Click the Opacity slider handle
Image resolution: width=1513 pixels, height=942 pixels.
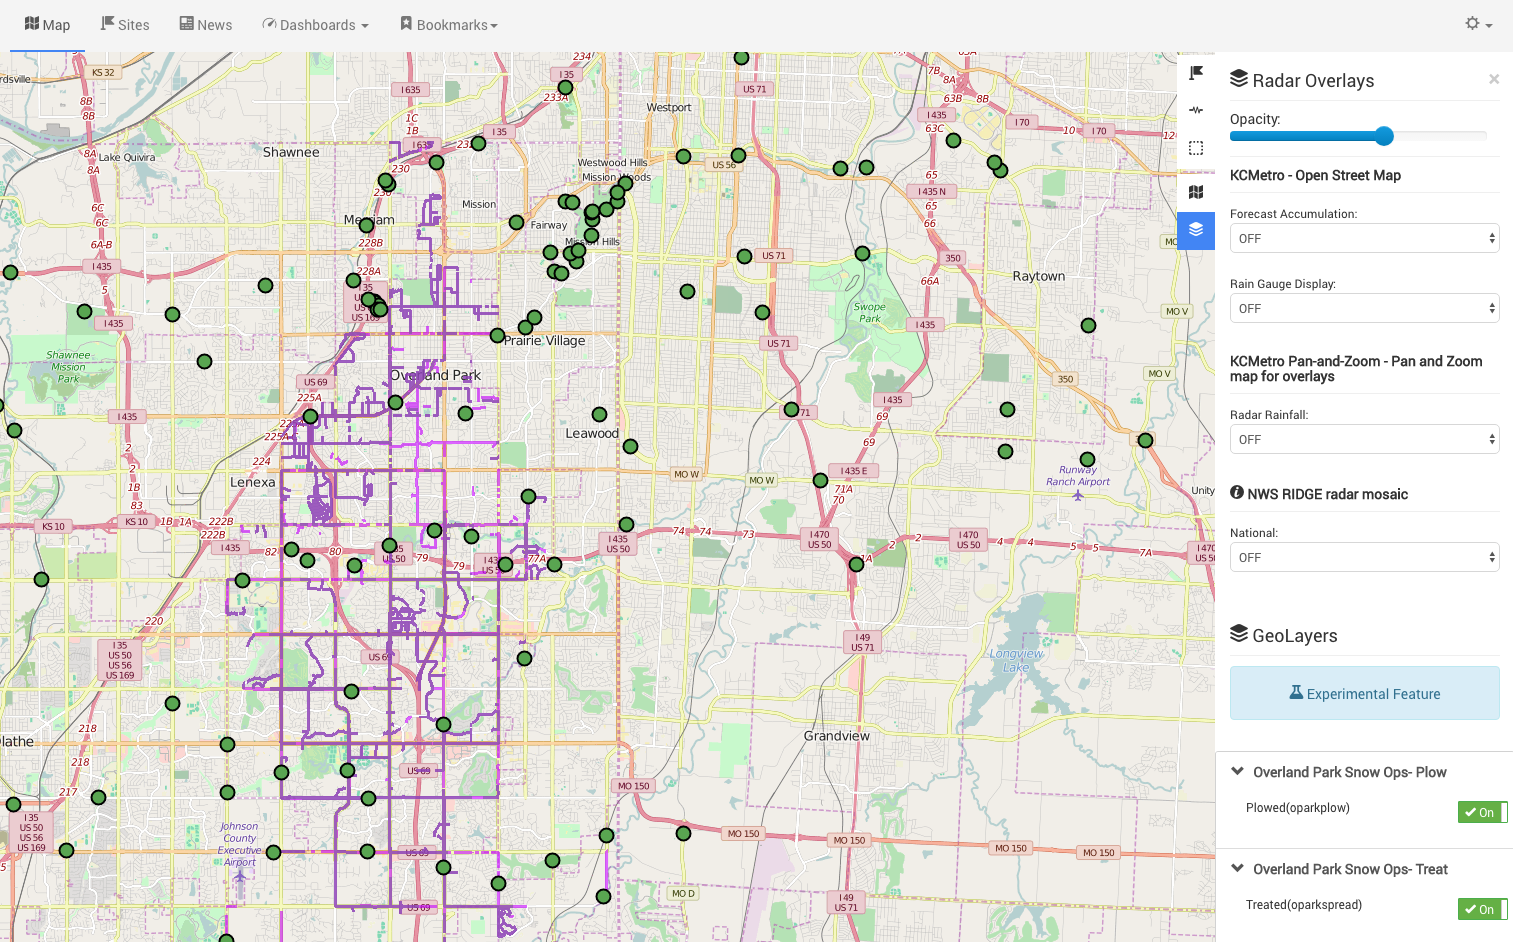(1384, 136)
